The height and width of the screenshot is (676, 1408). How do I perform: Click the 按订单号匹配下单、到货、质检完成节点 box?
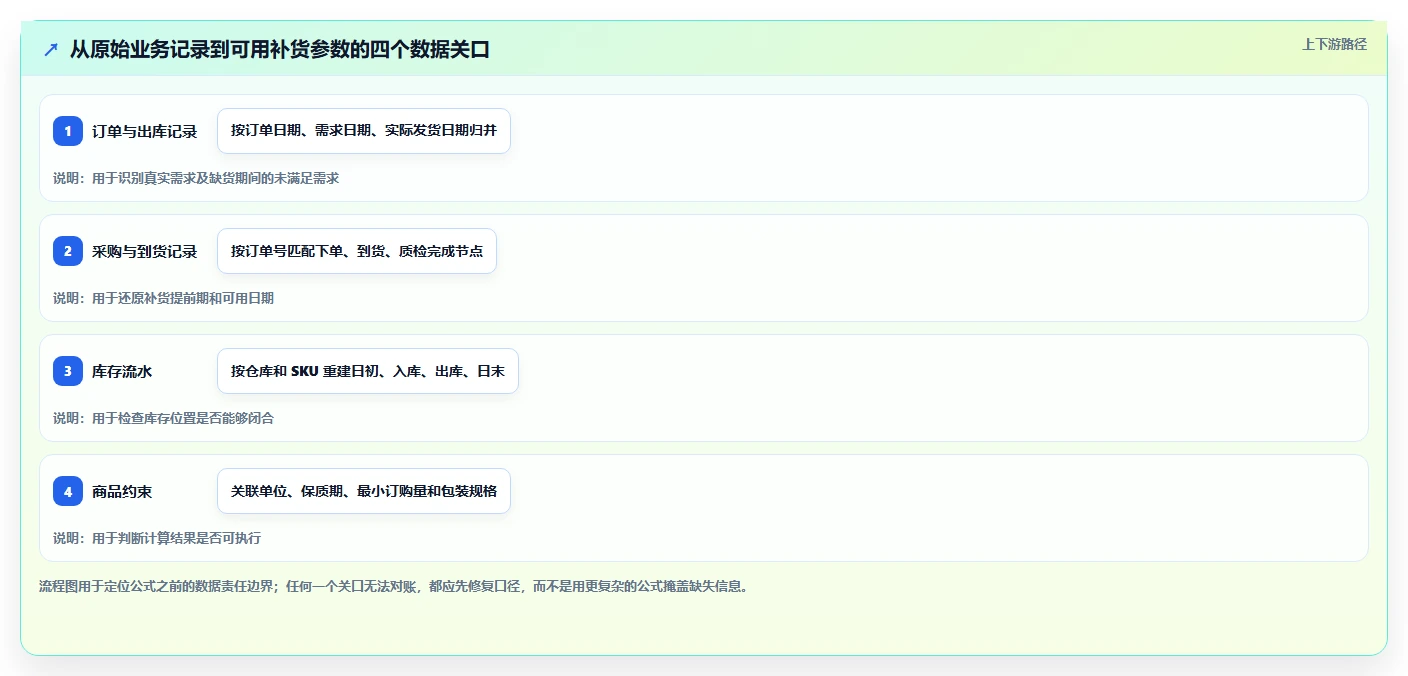(357, 251)
